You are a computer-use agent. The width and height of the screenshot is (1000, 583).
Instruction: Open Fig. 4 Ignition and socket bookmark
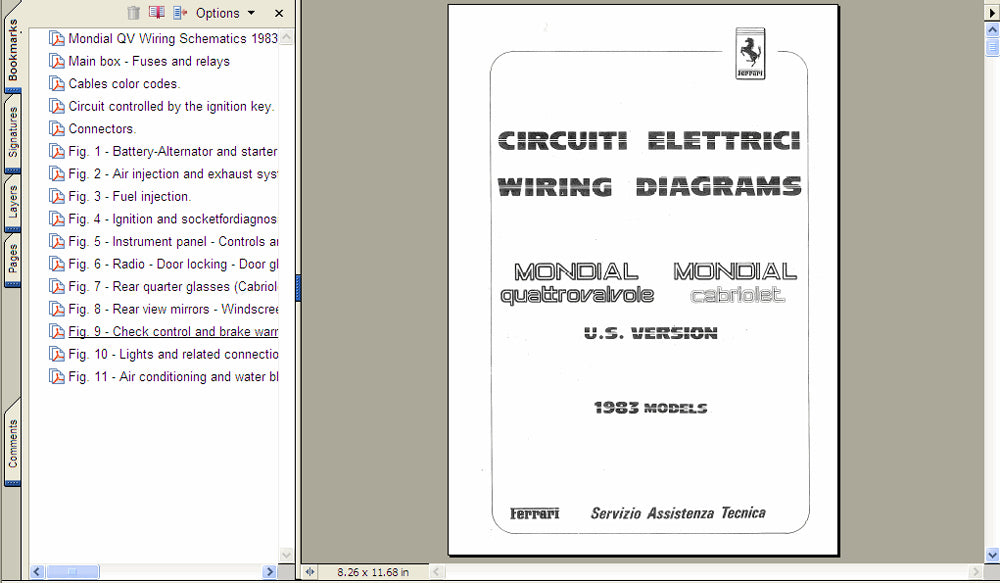click(x=172, y=219)
